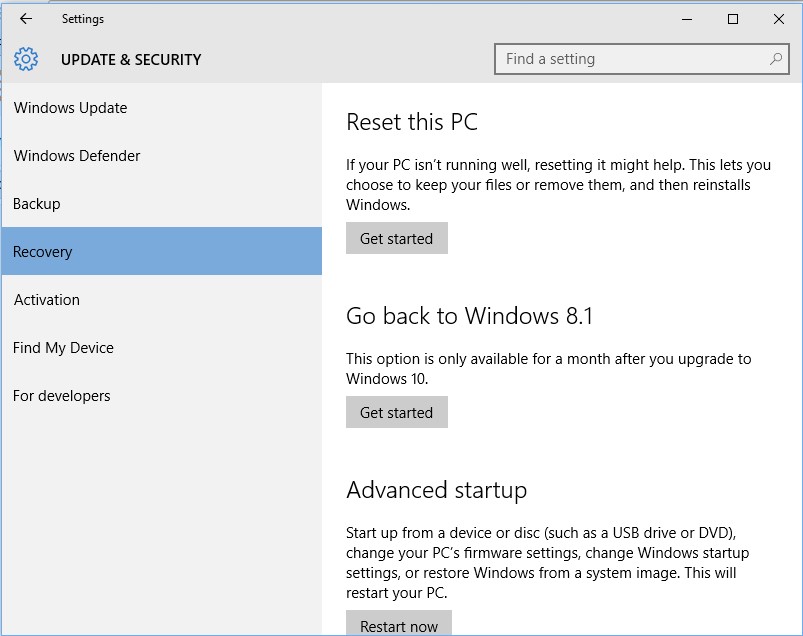Open the Windows Update section
Image resolution: width=803 pixels, height=636 pixels.
162,108
